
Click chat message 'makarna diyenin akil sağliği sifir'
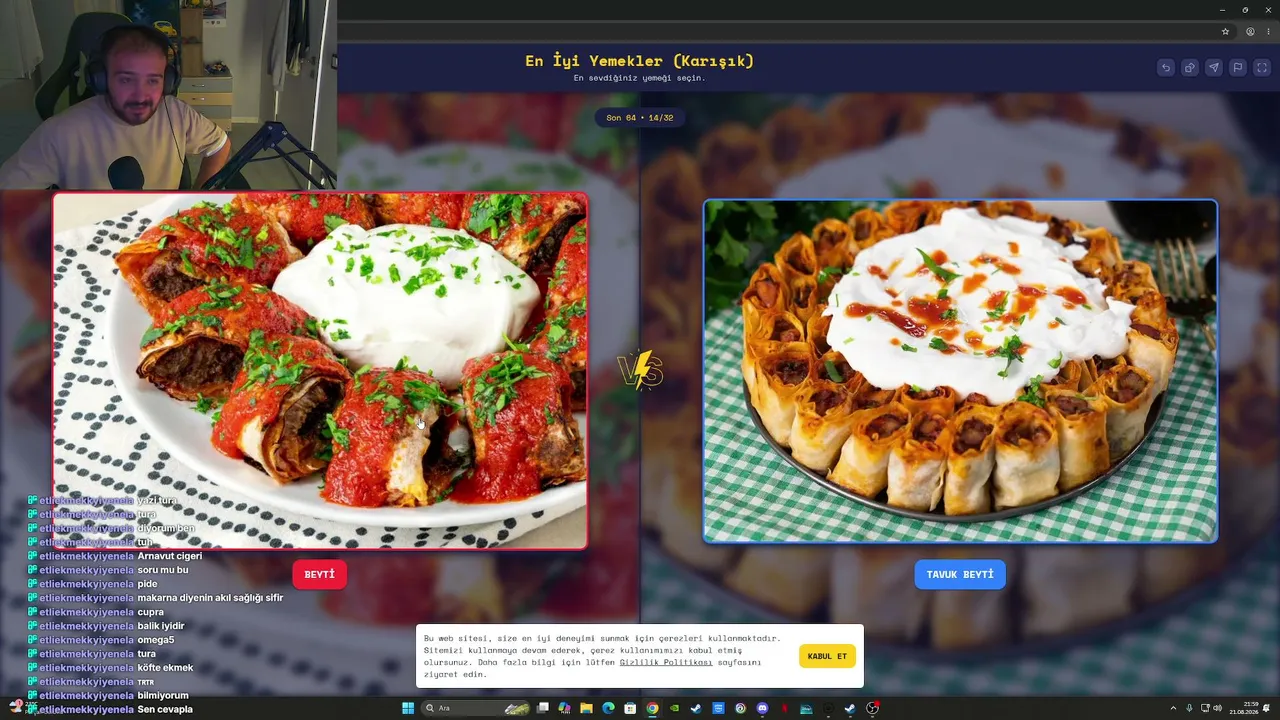tap(210, 598)
